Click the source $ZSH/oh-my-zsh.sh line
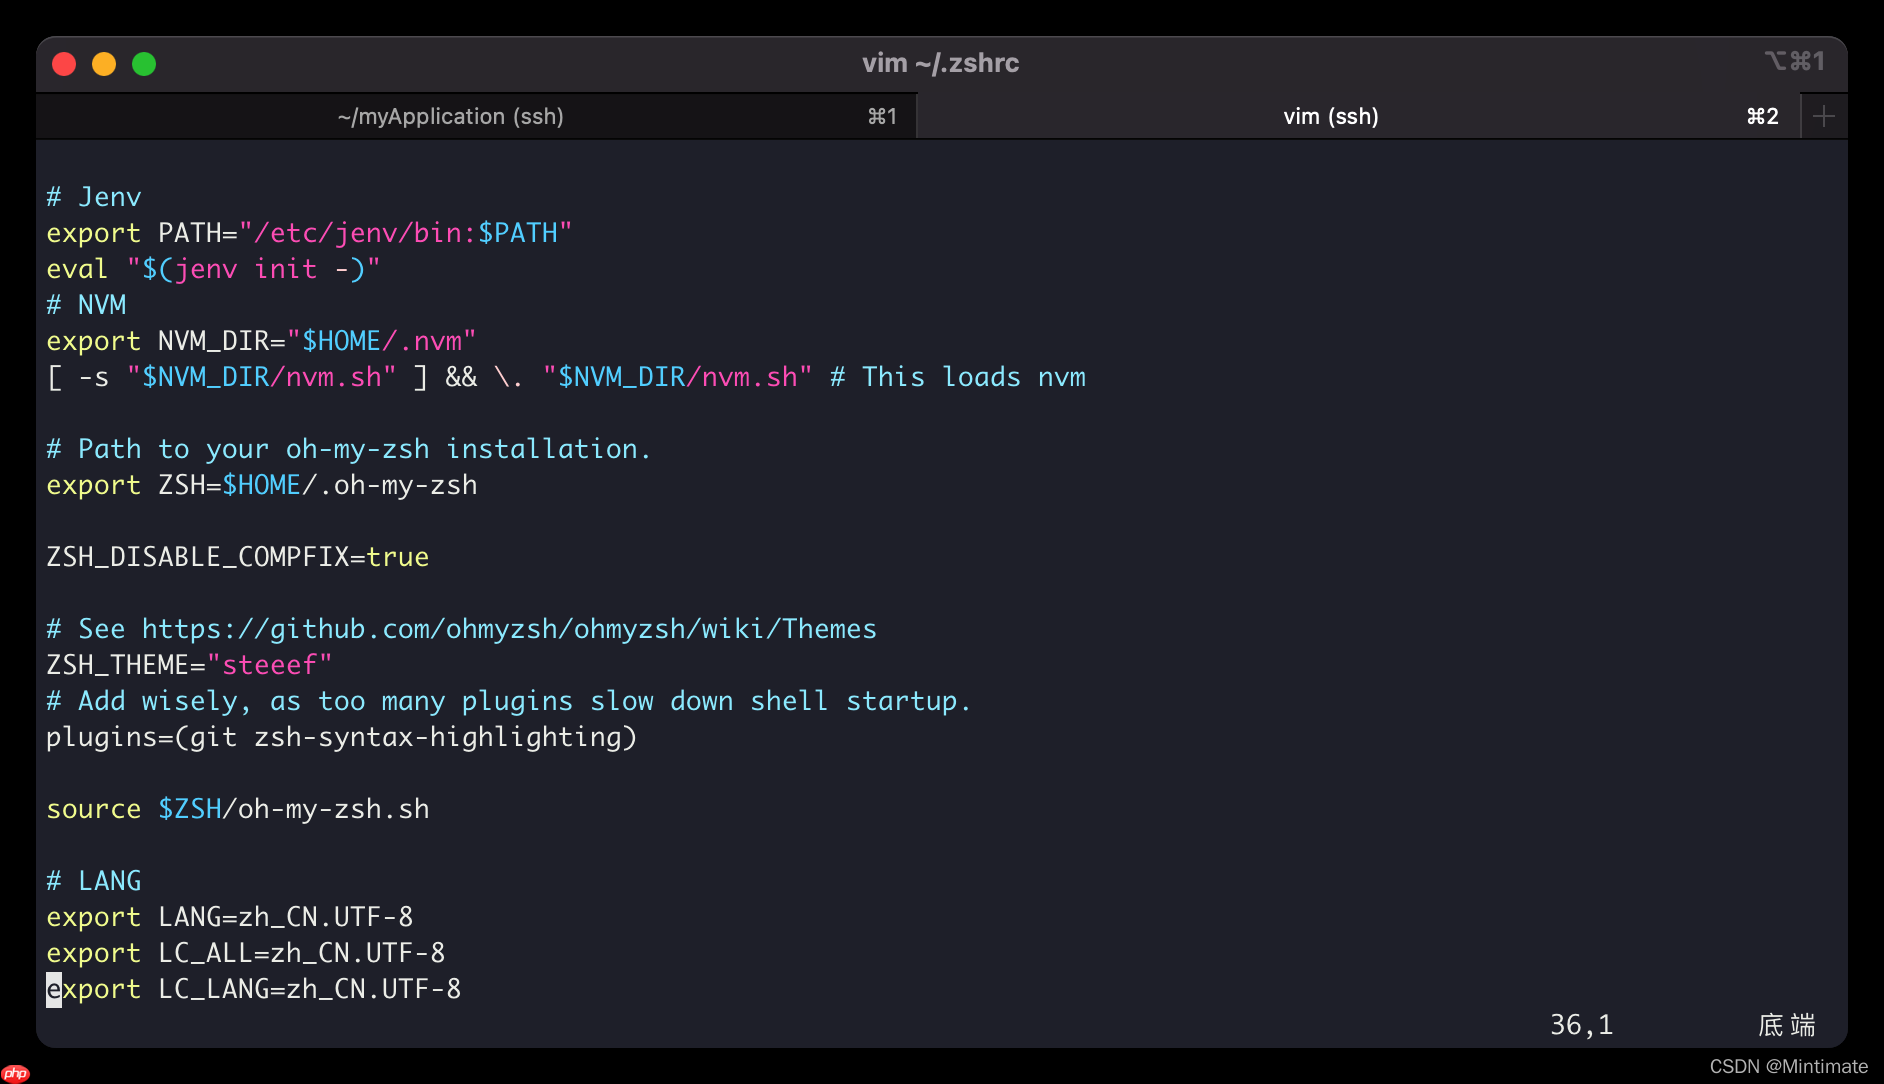 (237, 809)
